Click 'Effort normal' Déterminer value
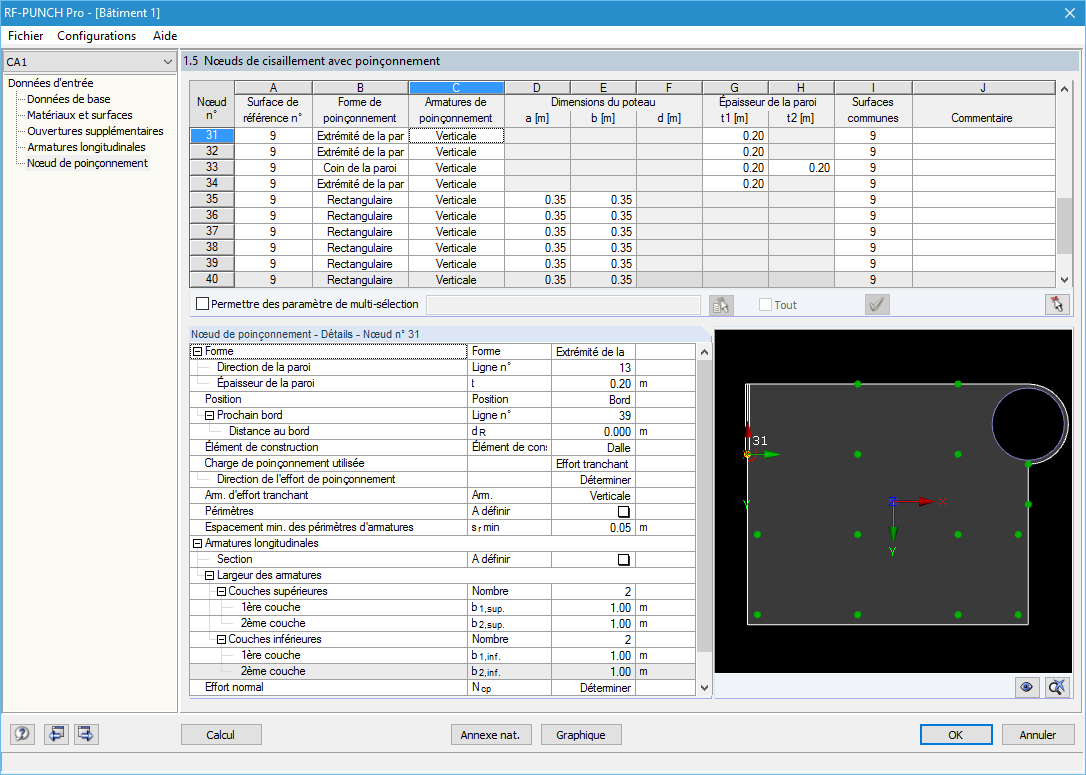Viewport: 1086px width, 775px height. point(593,688)
